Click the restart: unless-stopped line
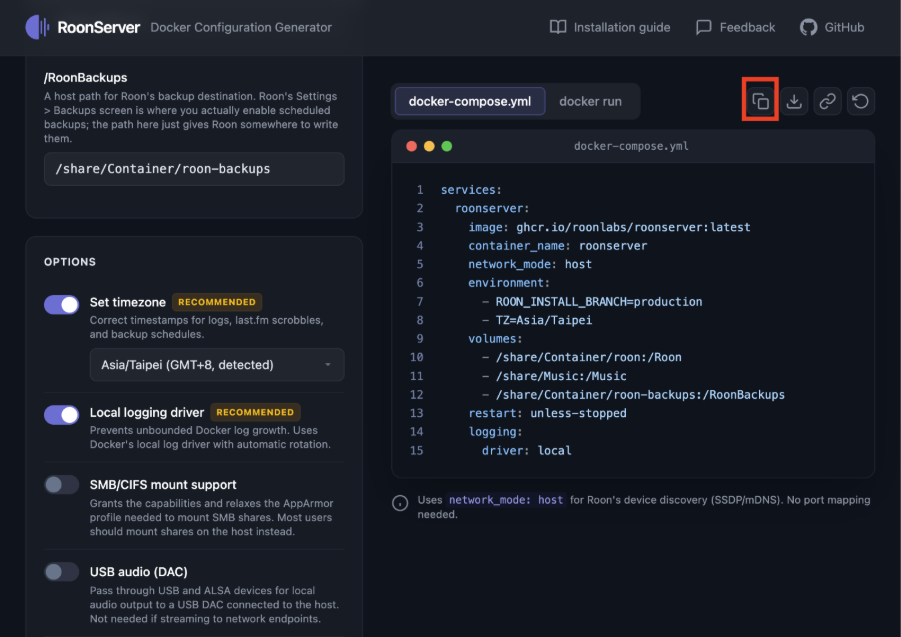 click(x=547, y=413)
